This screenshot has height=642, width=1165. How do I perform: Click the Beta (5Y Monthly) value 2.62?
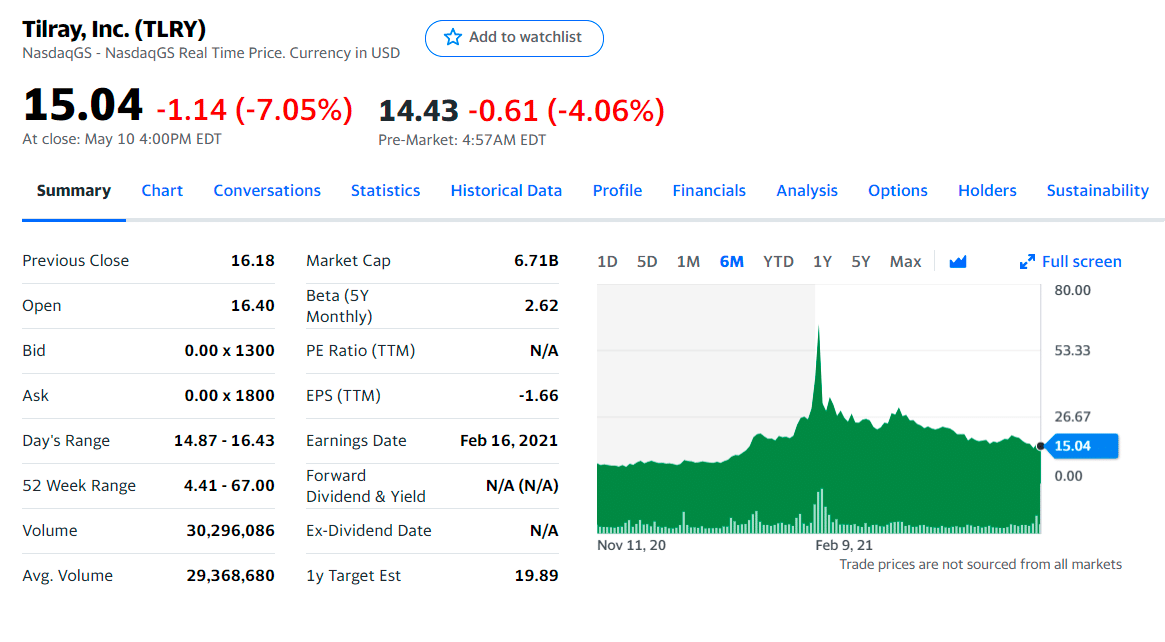click(542, 305)
